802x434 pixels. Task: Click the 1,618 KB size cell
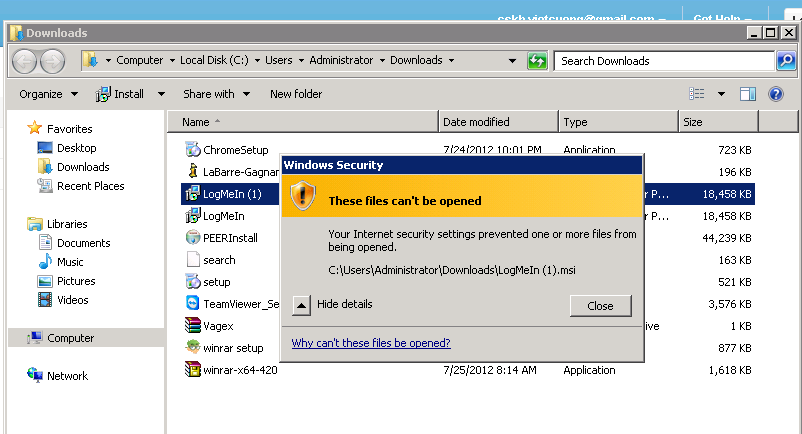tap(730, 370)
